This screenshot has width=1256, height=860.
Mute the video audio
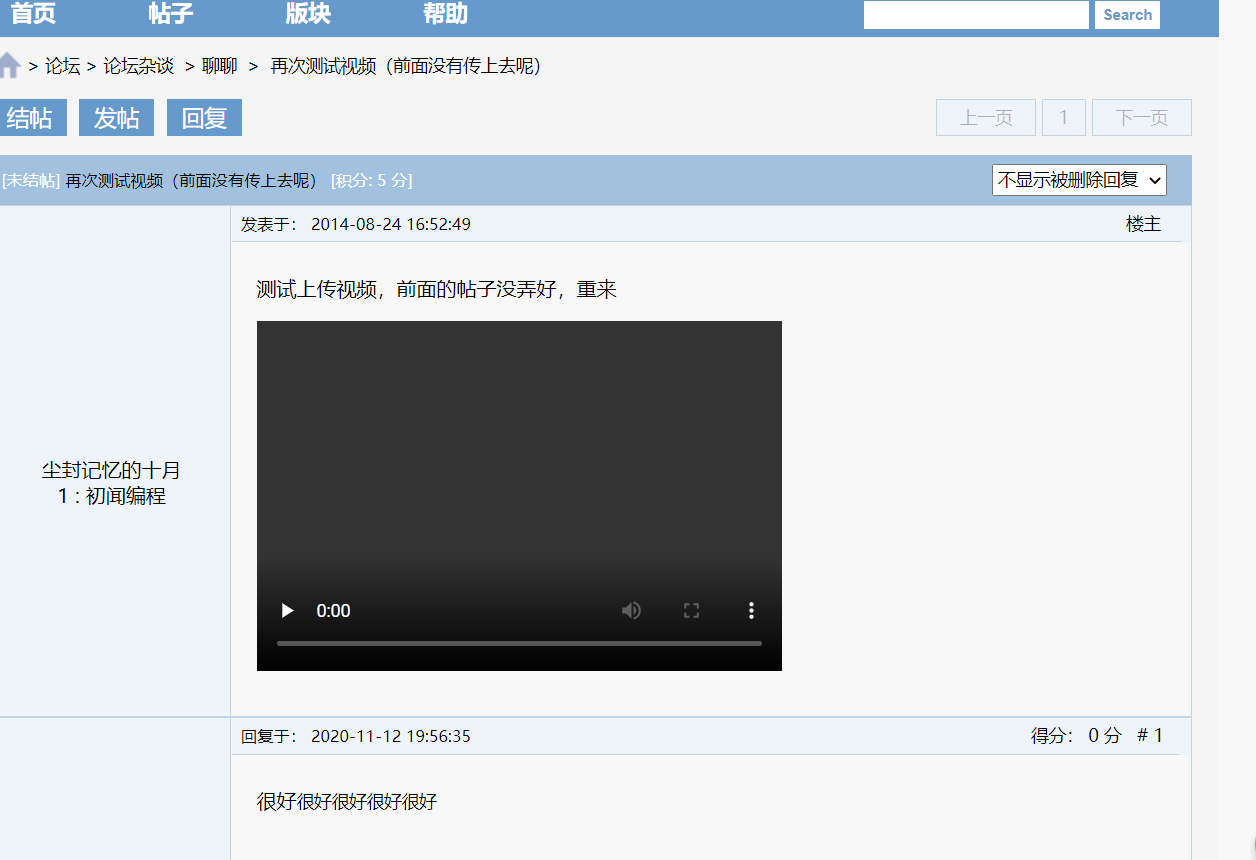click(x=631, y=610)
